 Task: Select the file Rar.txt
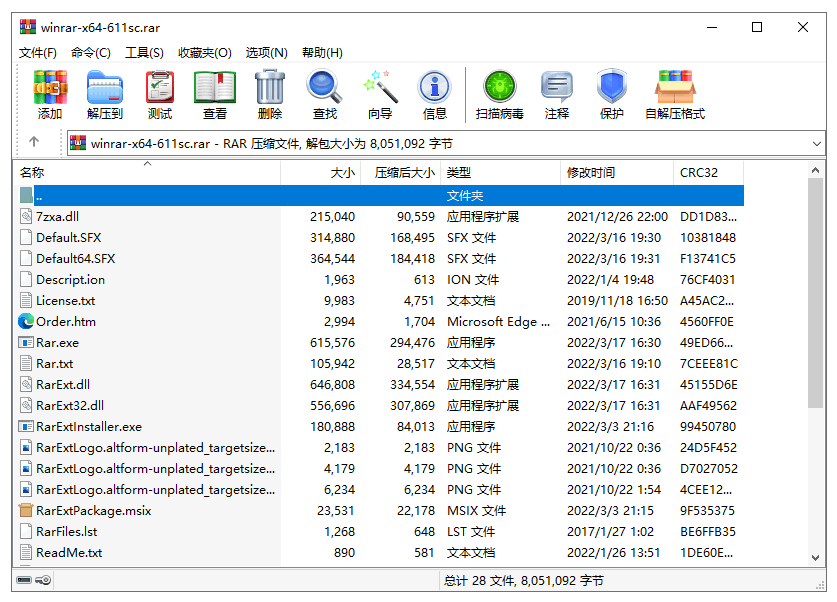[54, 363]
